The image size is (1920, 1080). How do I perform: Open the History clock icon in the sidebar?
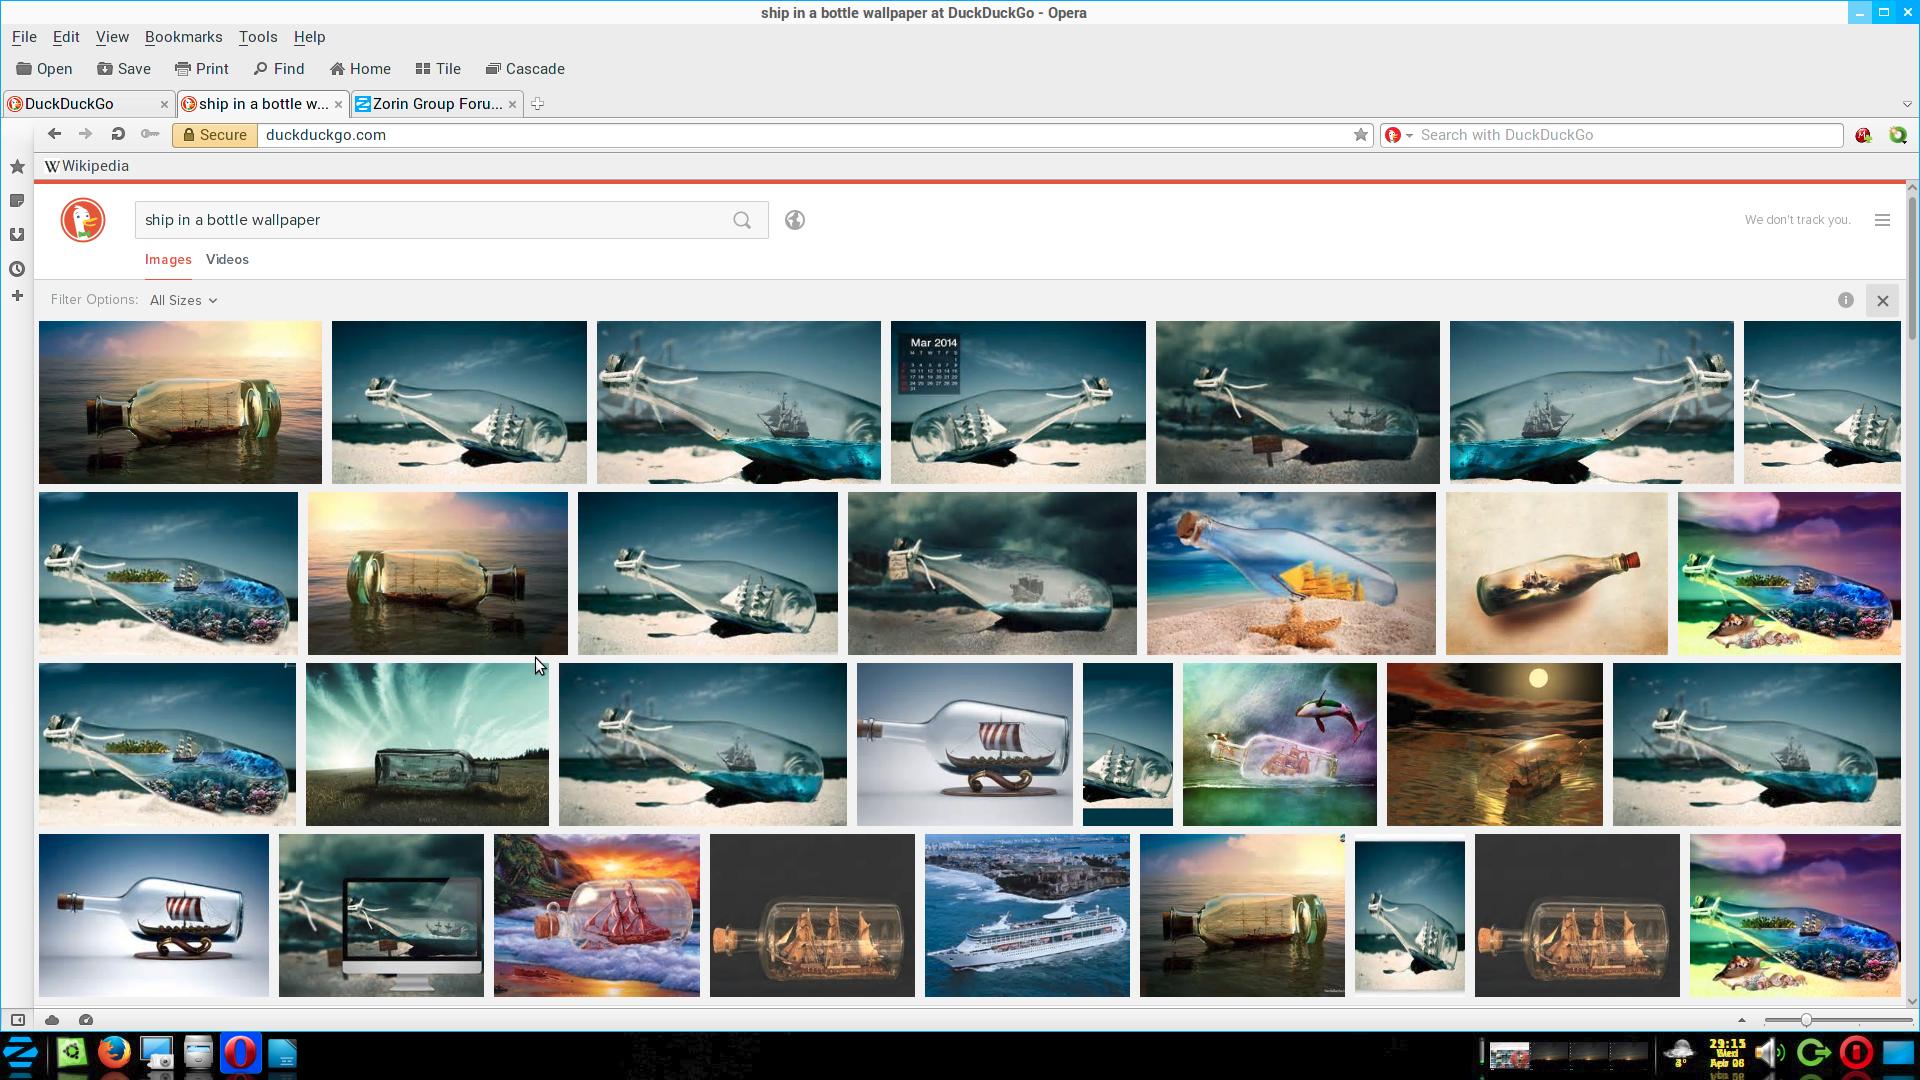tap(17, 269)
